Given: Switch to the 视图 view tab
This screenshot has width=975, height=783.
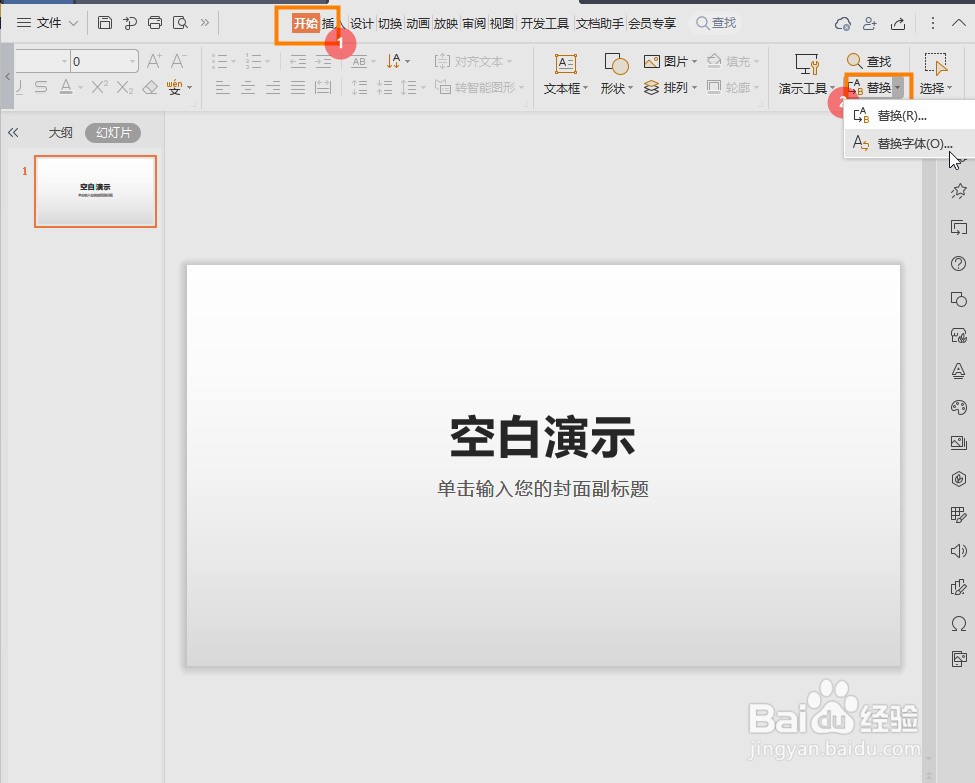Looking at the screenshot, I should click(502, 24).
